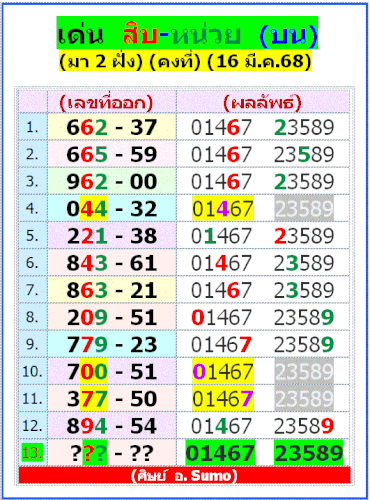This screenshot has height=500, width=370.
Task: Click "23589" in row 8
Action: (304, 317)
